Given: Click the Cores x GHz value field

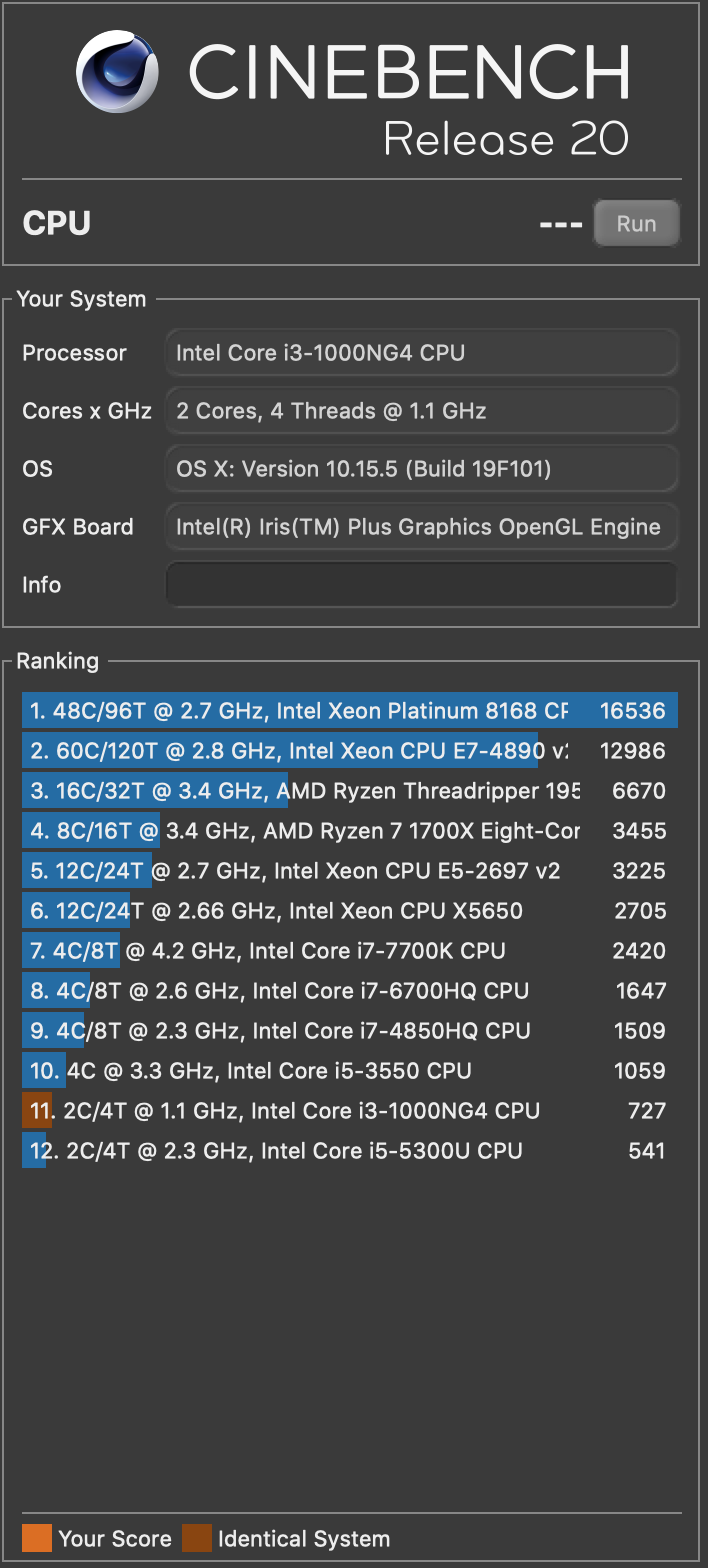Looking at the screenshot, I should [422, 410].
